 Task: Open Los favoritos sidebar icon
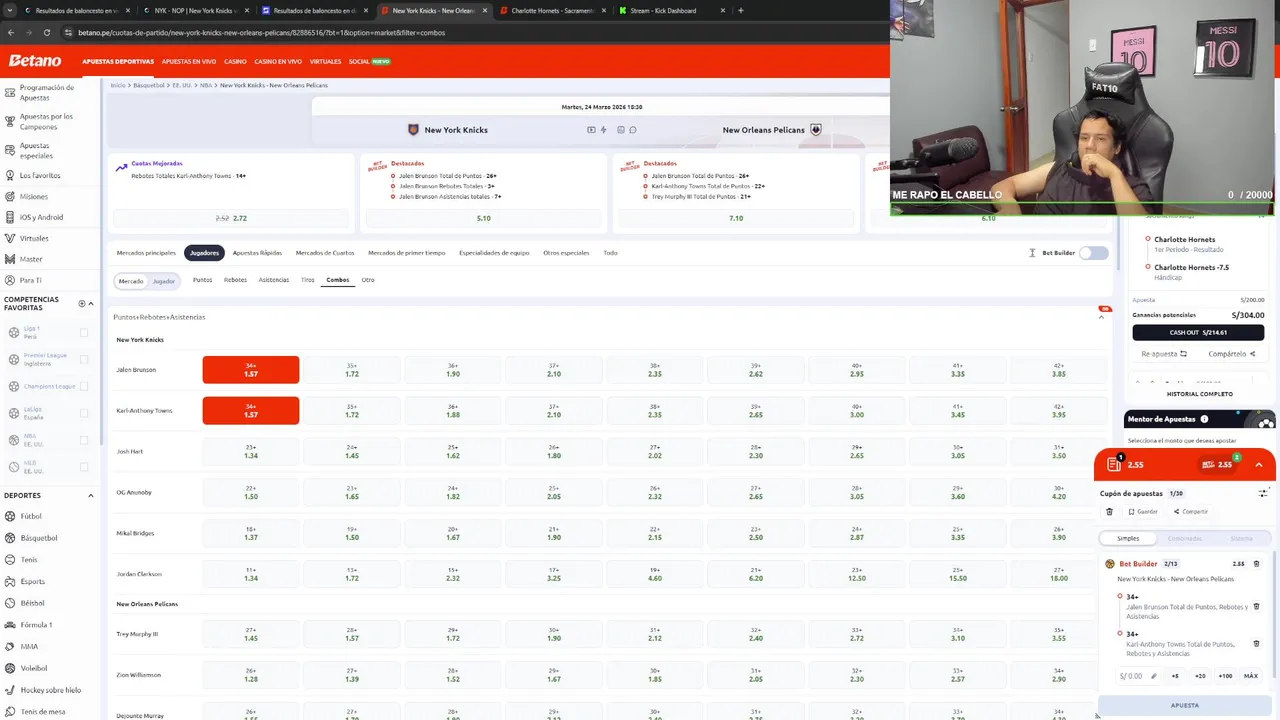click(9, 175)
